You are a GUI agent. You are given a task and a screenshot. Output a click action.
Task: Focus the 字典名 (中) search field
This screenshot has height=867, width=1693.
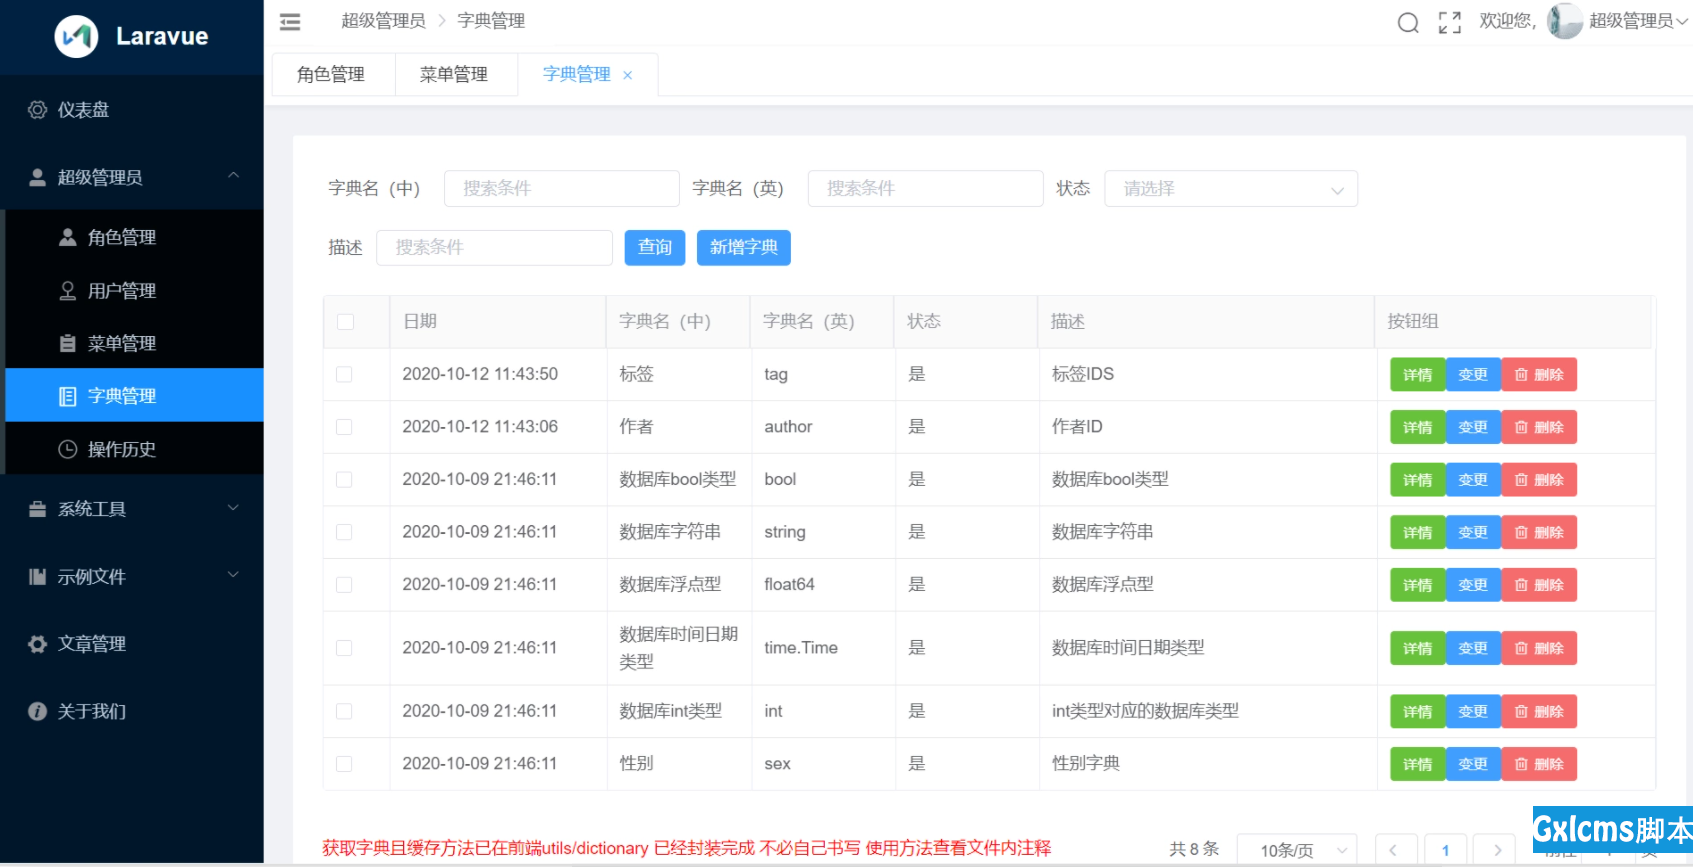point(562,189)
